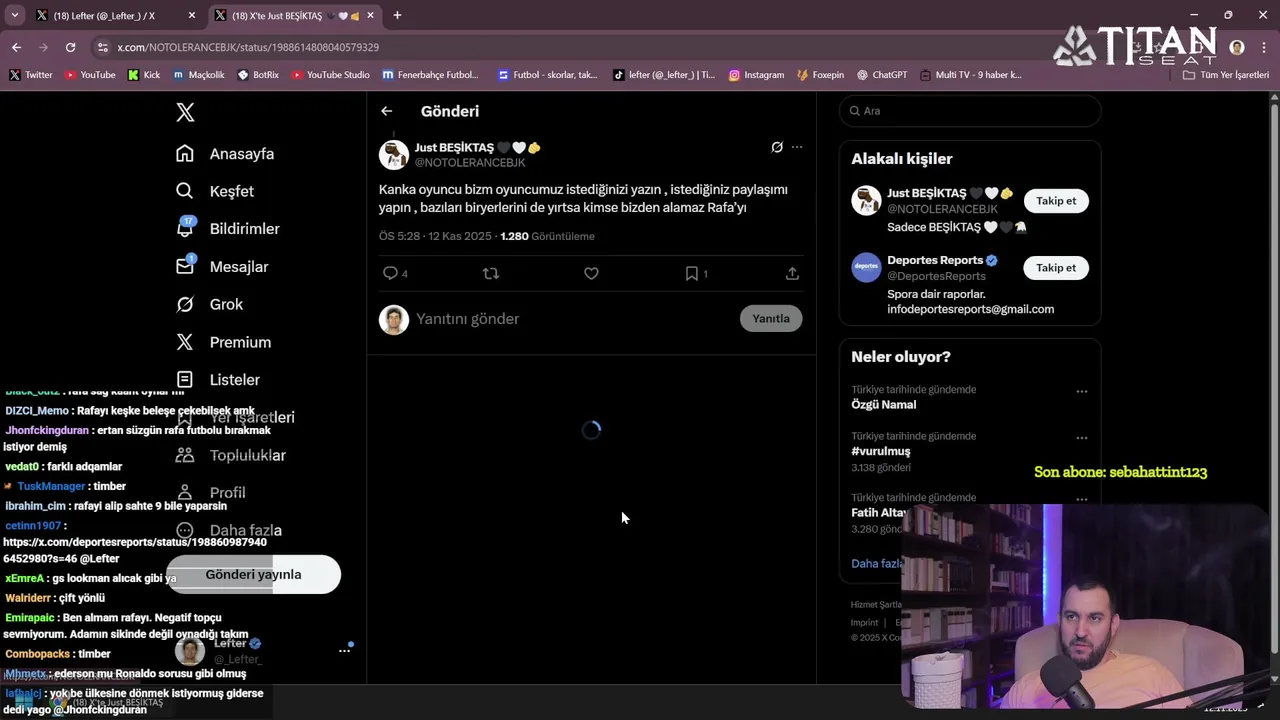1280x720 pixels.
Task: Open the Tüm Yer İşaretleri bookmarks folder
Action: tap(1226, 75)
